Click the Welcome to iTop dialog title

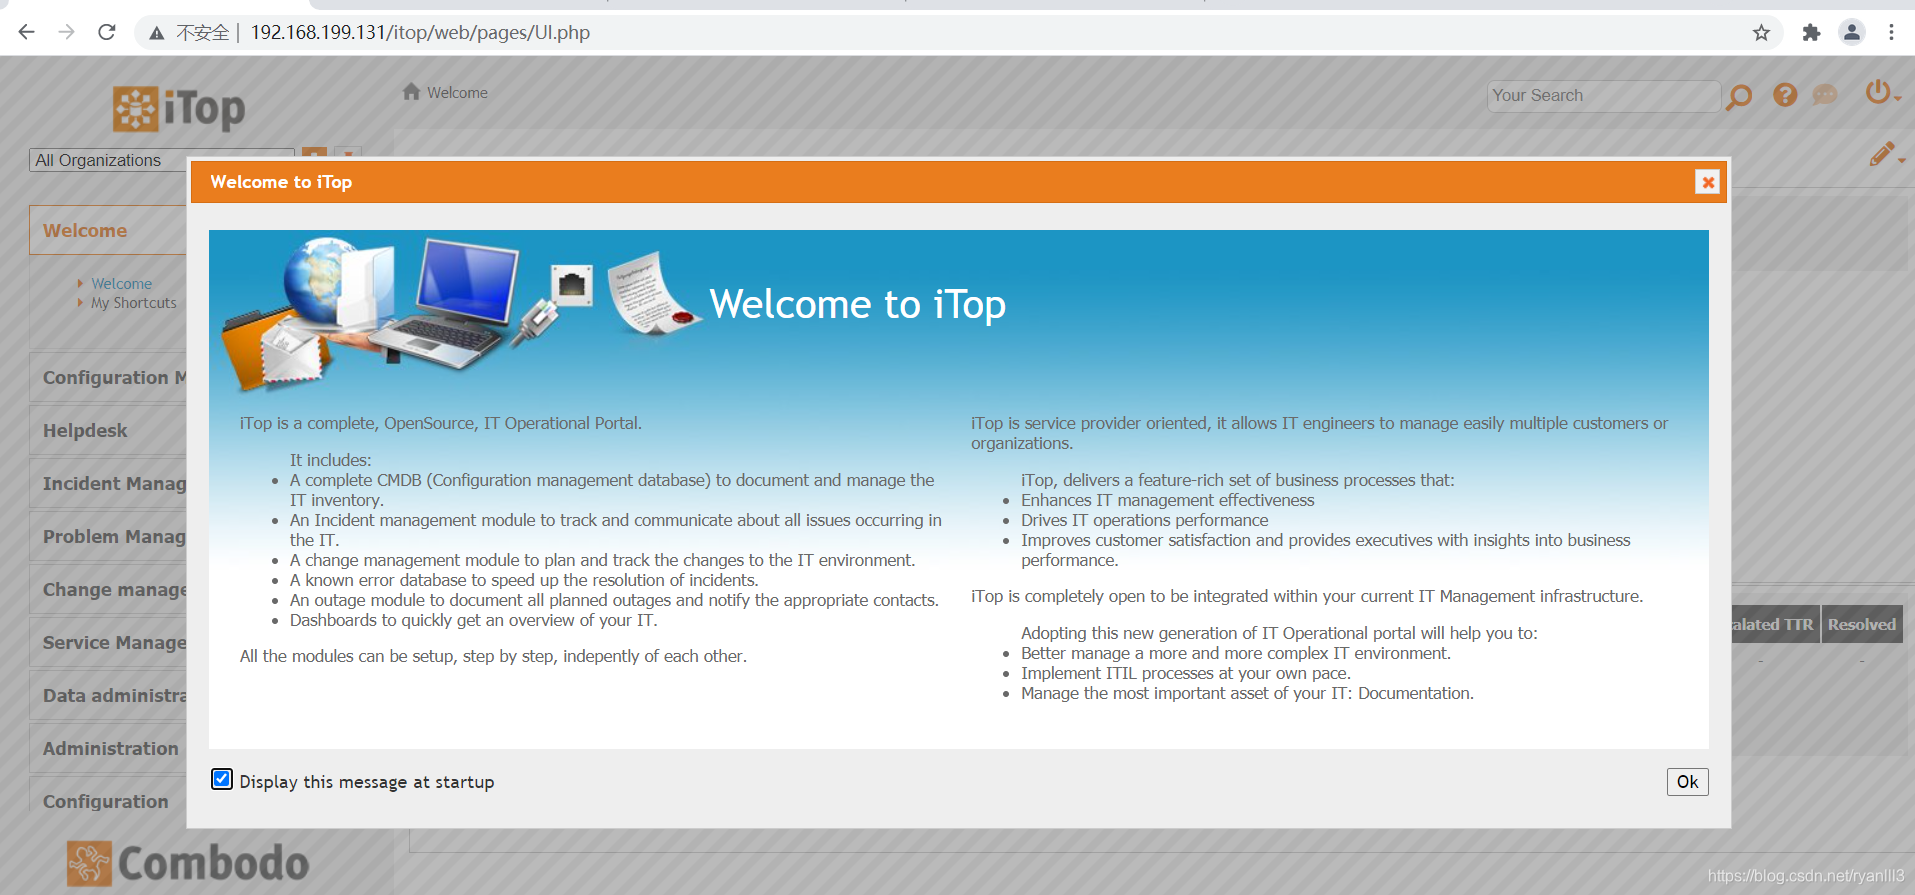click(281, 182)
